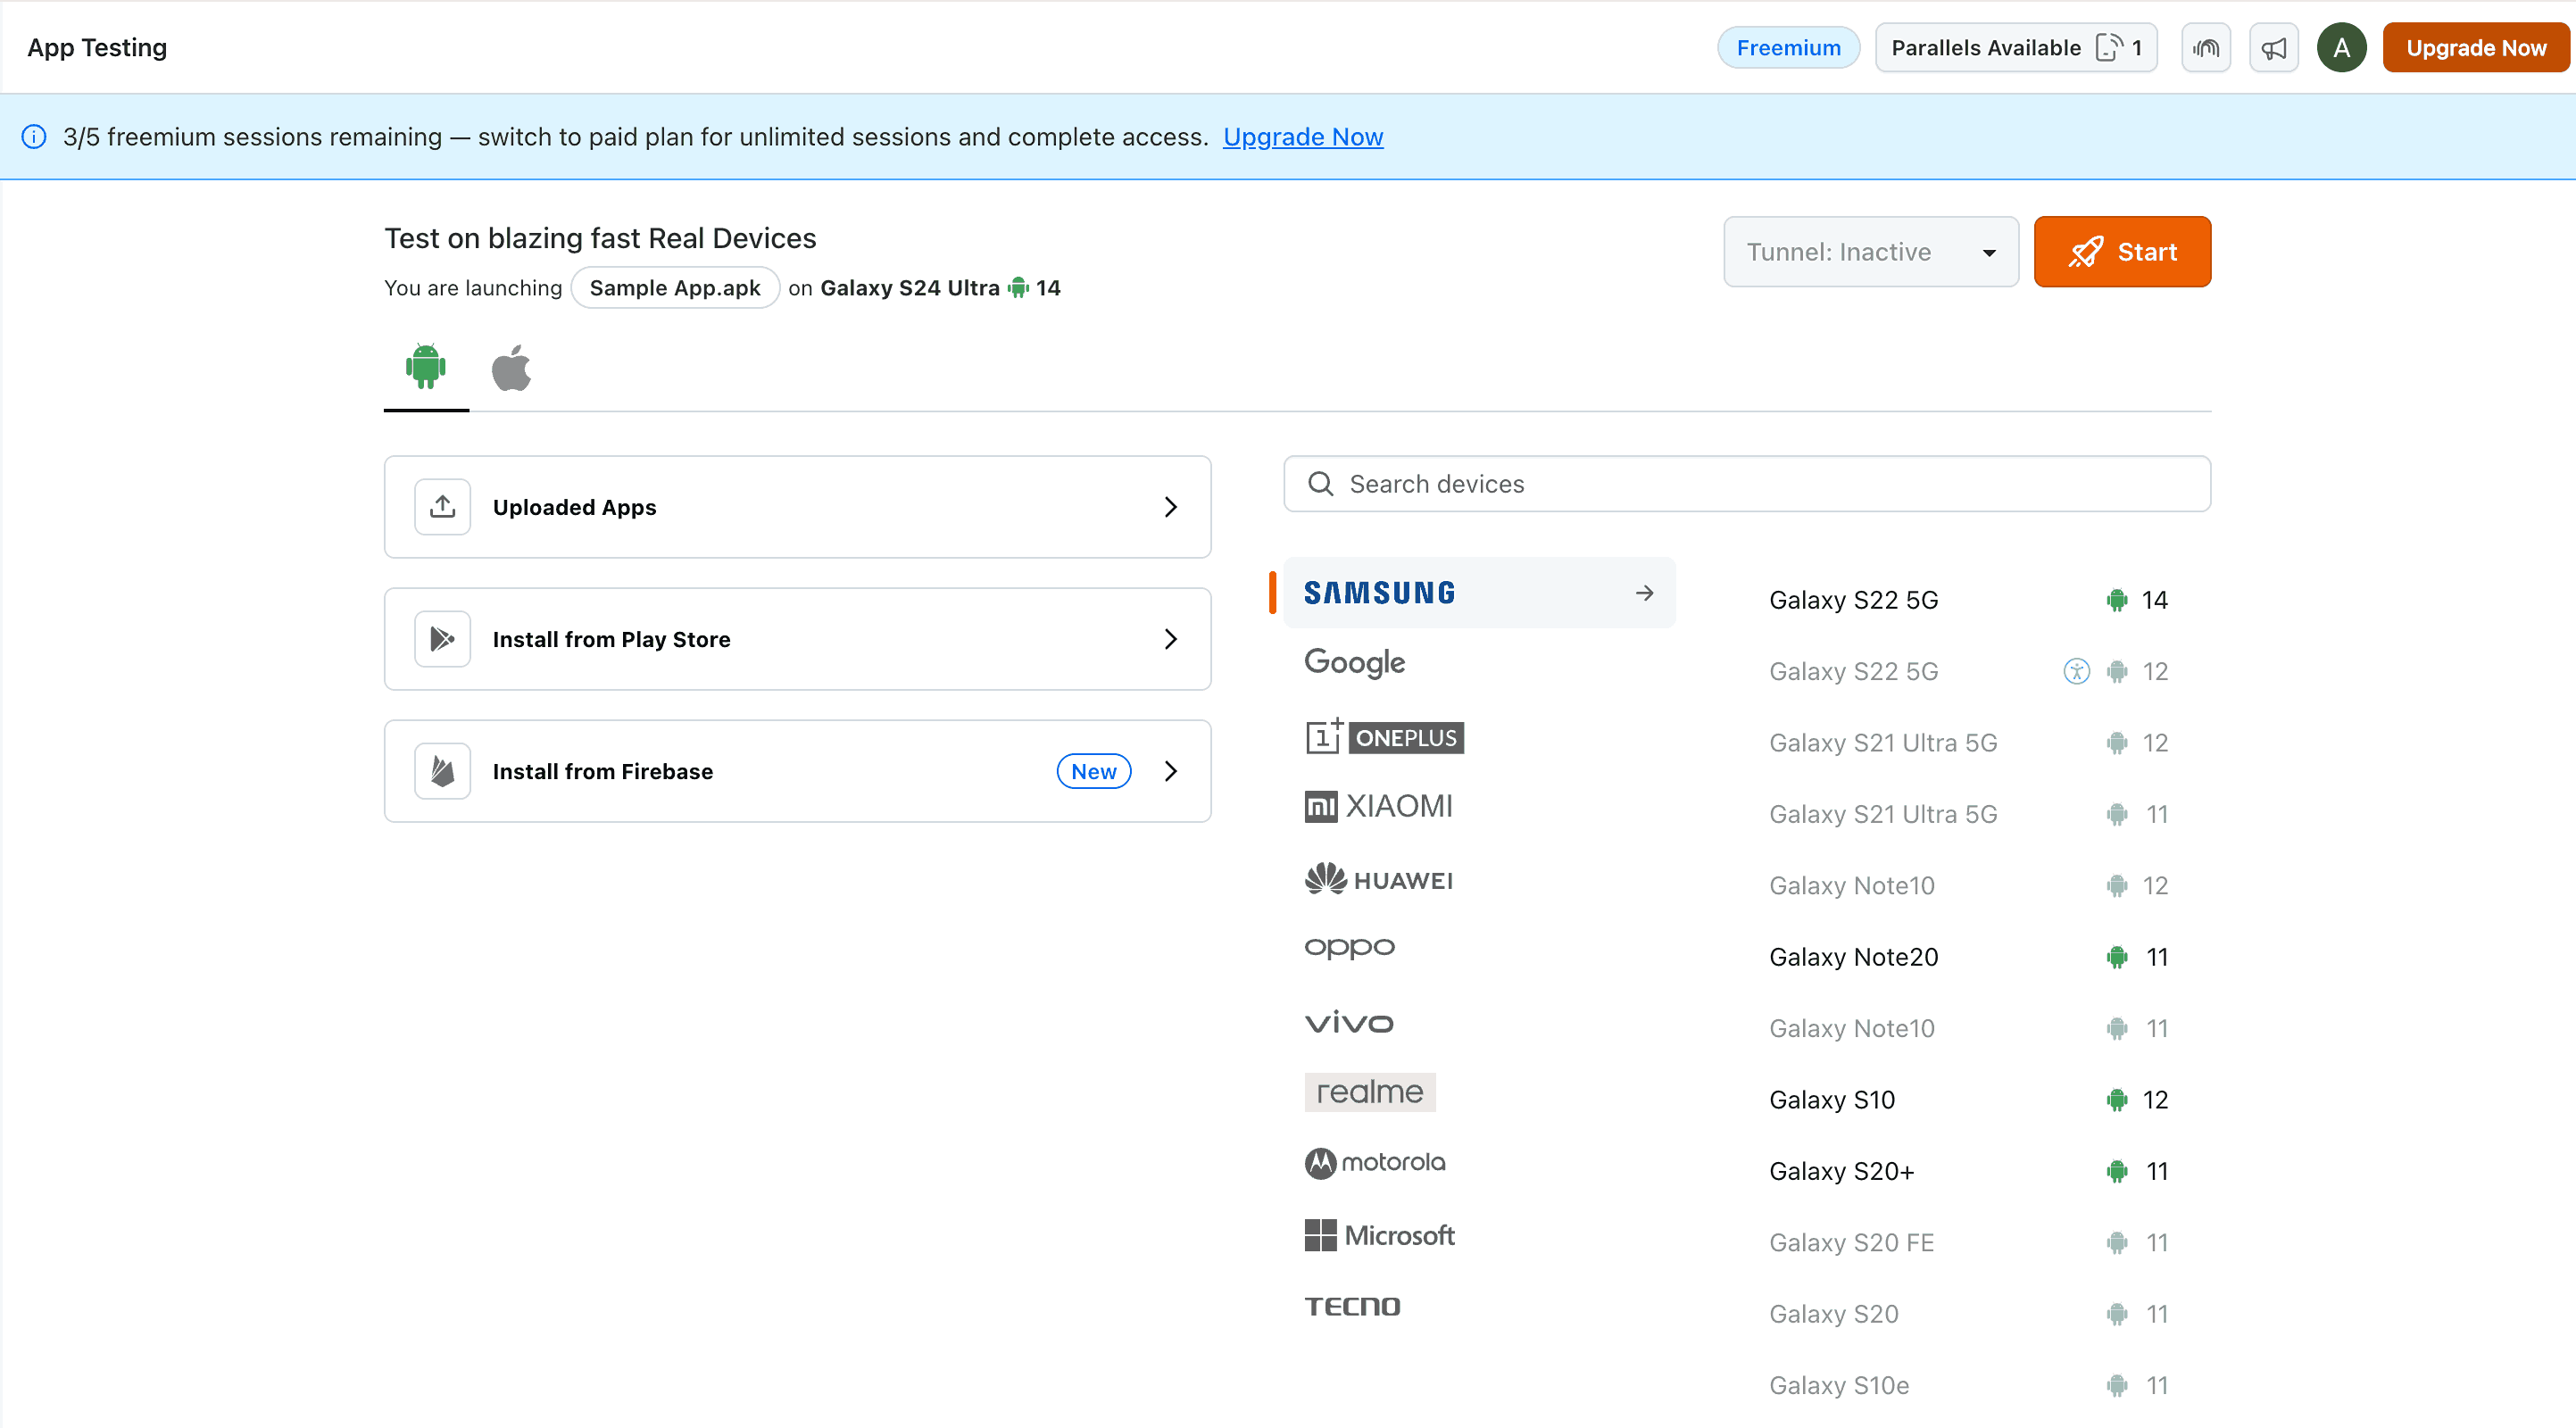Click the Parallels Available indicator
Viewport: 2576px width, 1428px height.
pos(2016,48)
